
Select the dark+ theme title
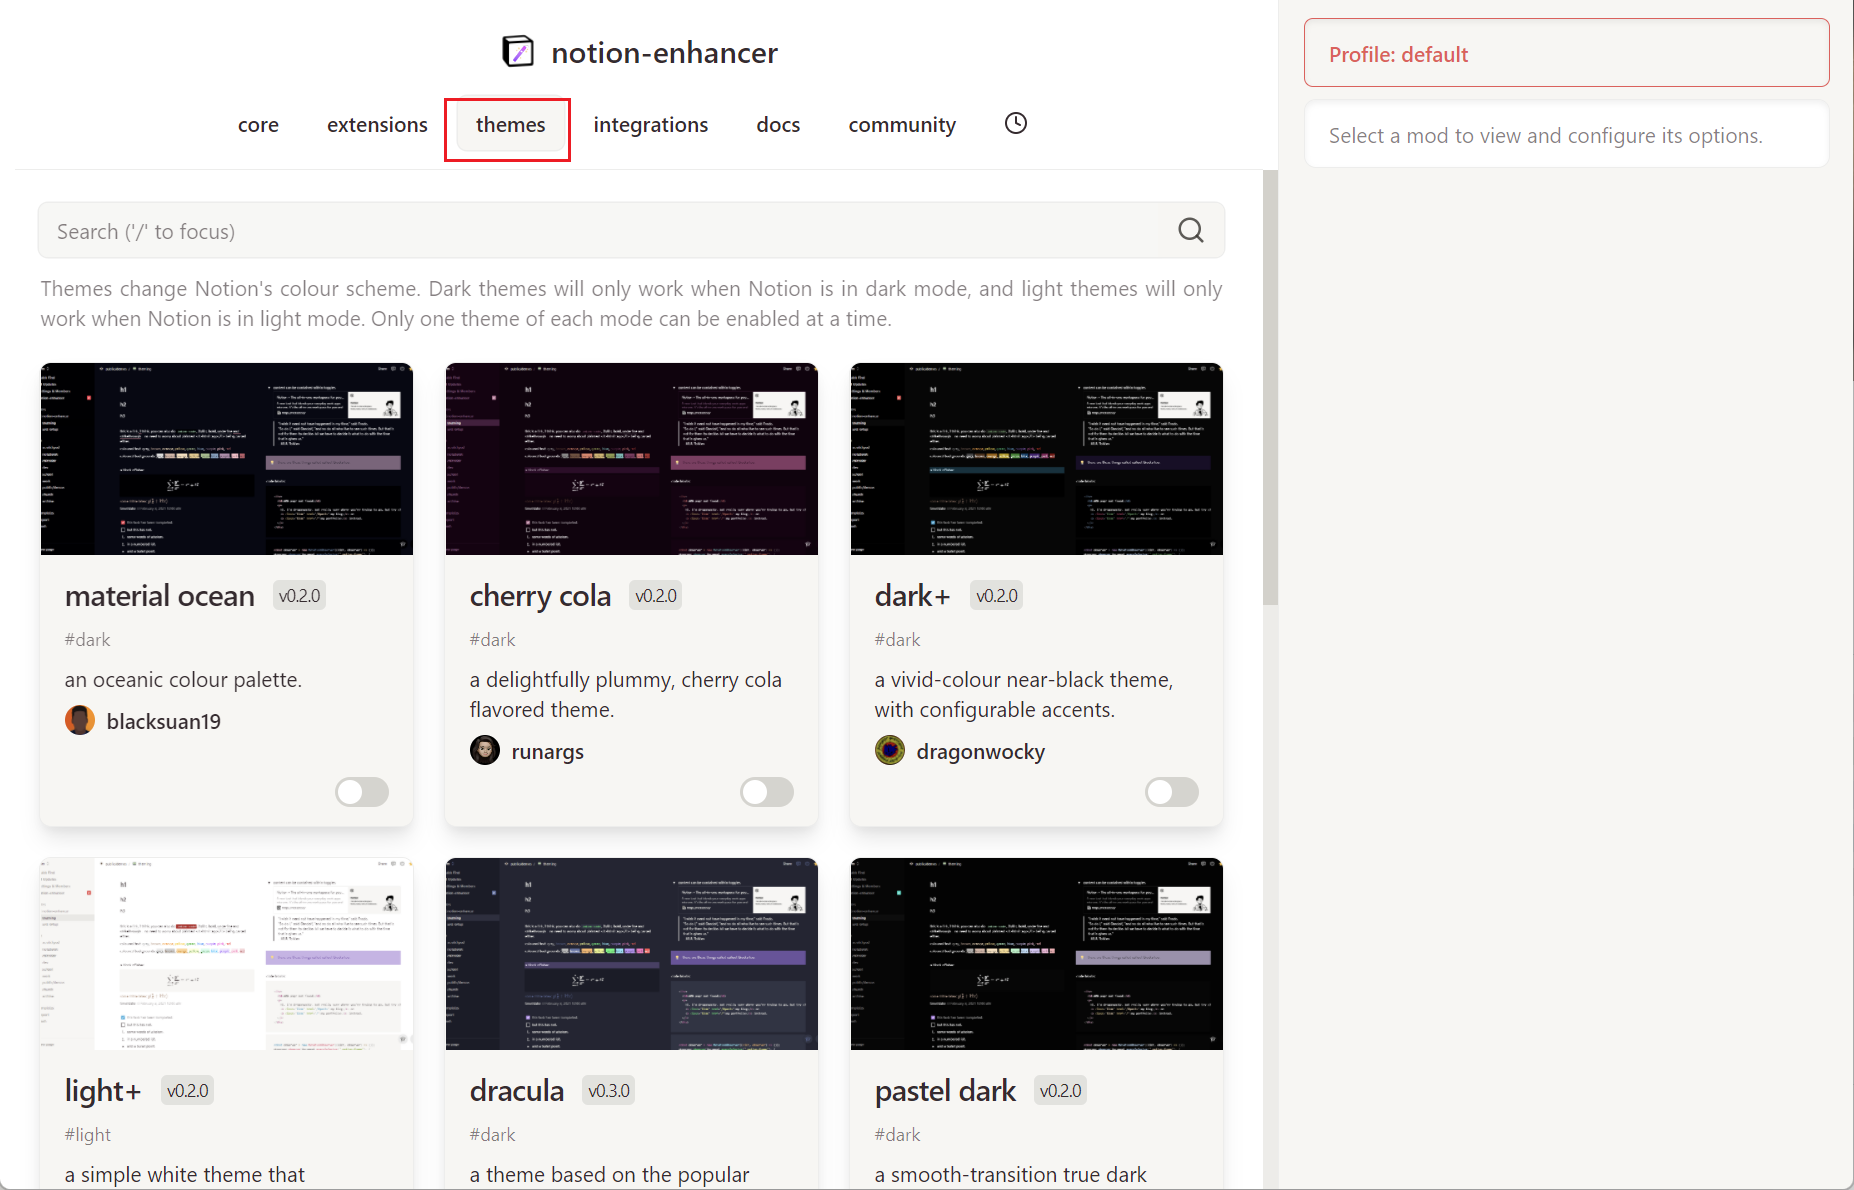click(912, 596)
